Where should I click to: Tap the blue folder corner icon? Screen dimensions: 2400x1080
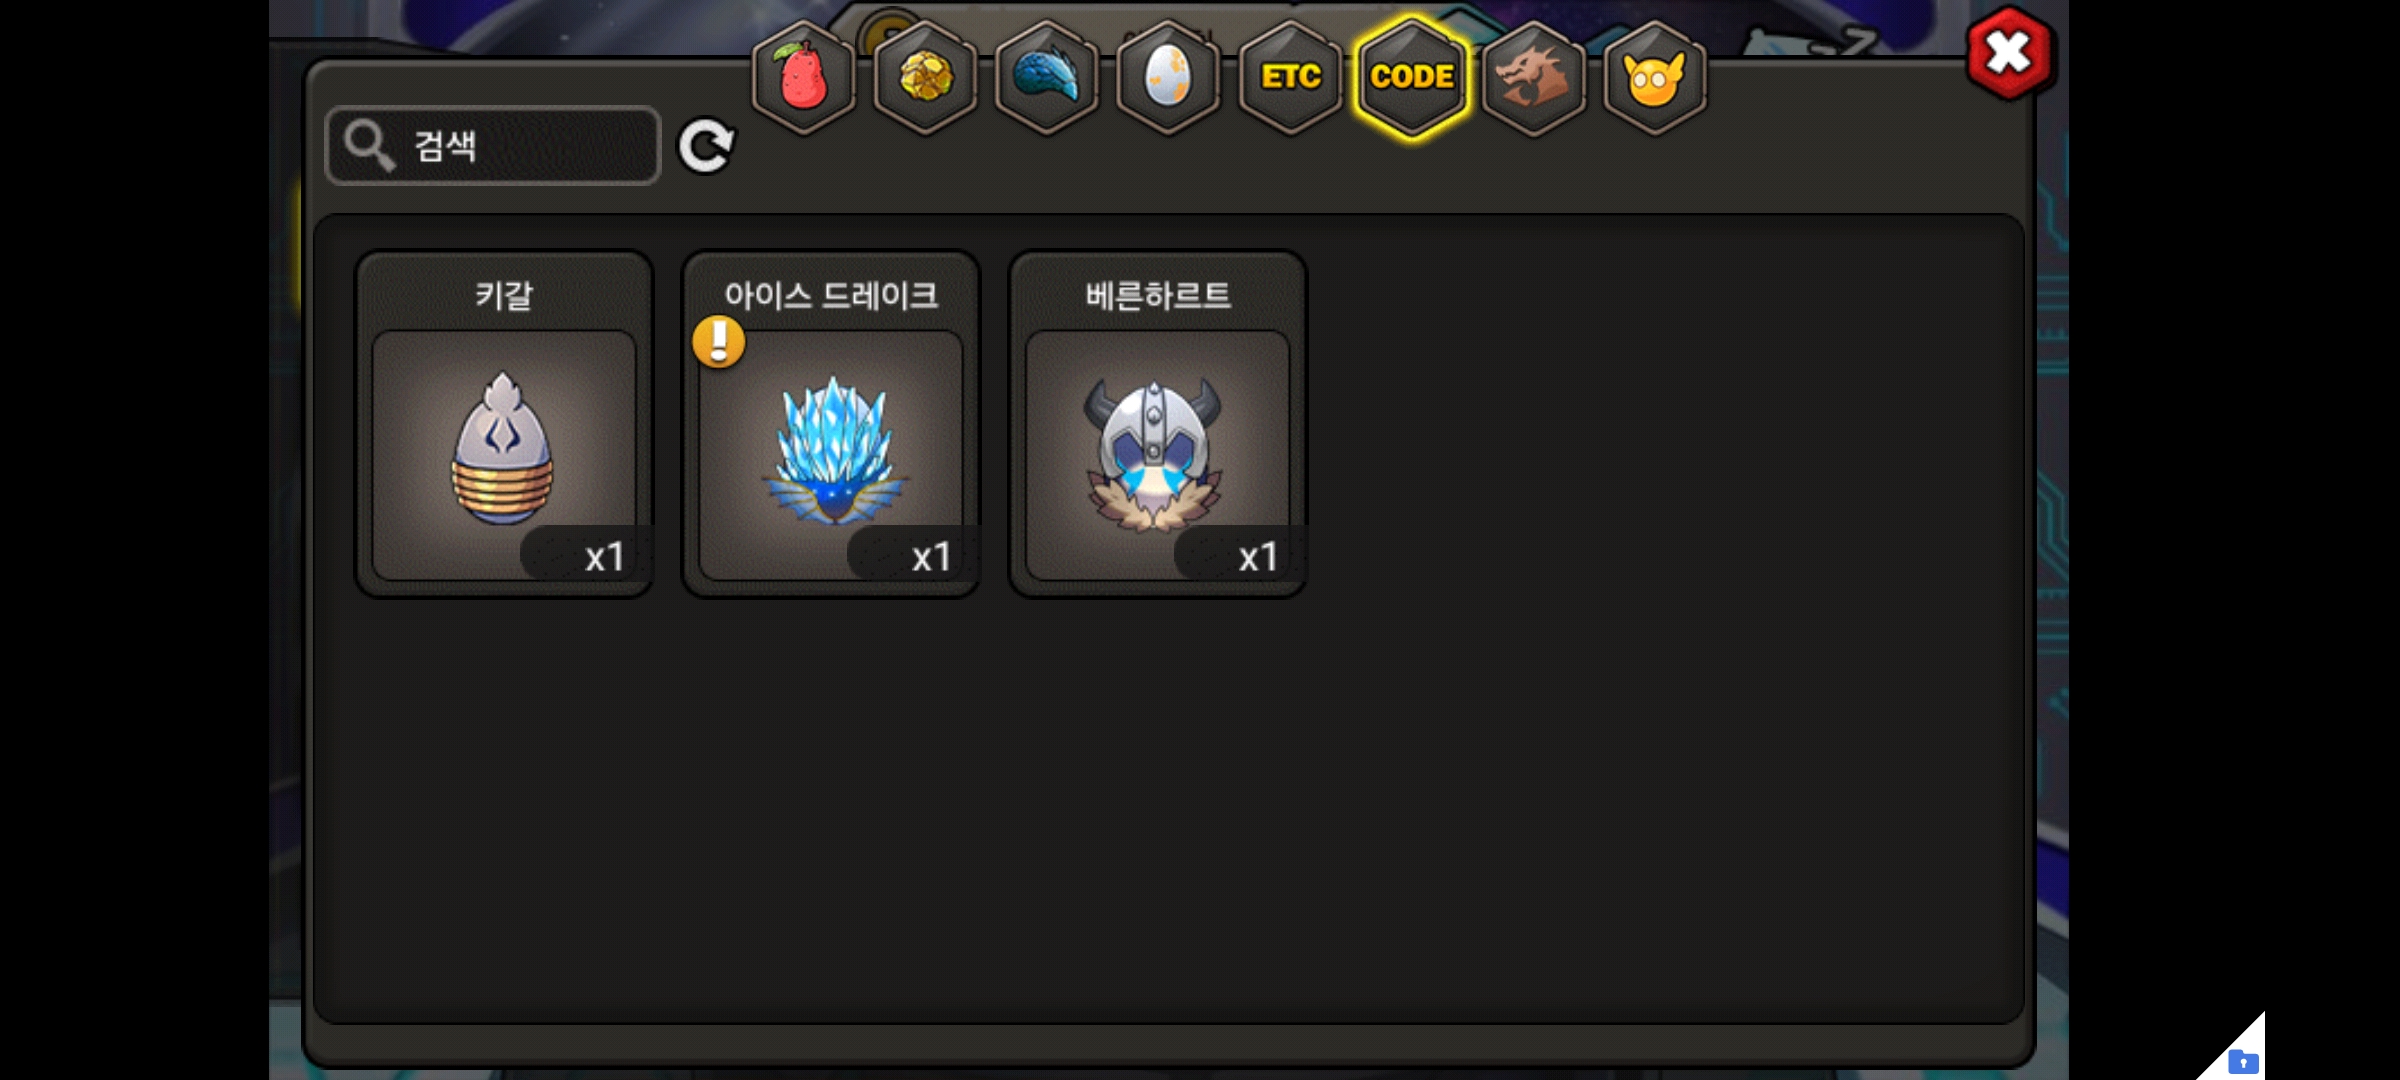tap(2243, 1061)
